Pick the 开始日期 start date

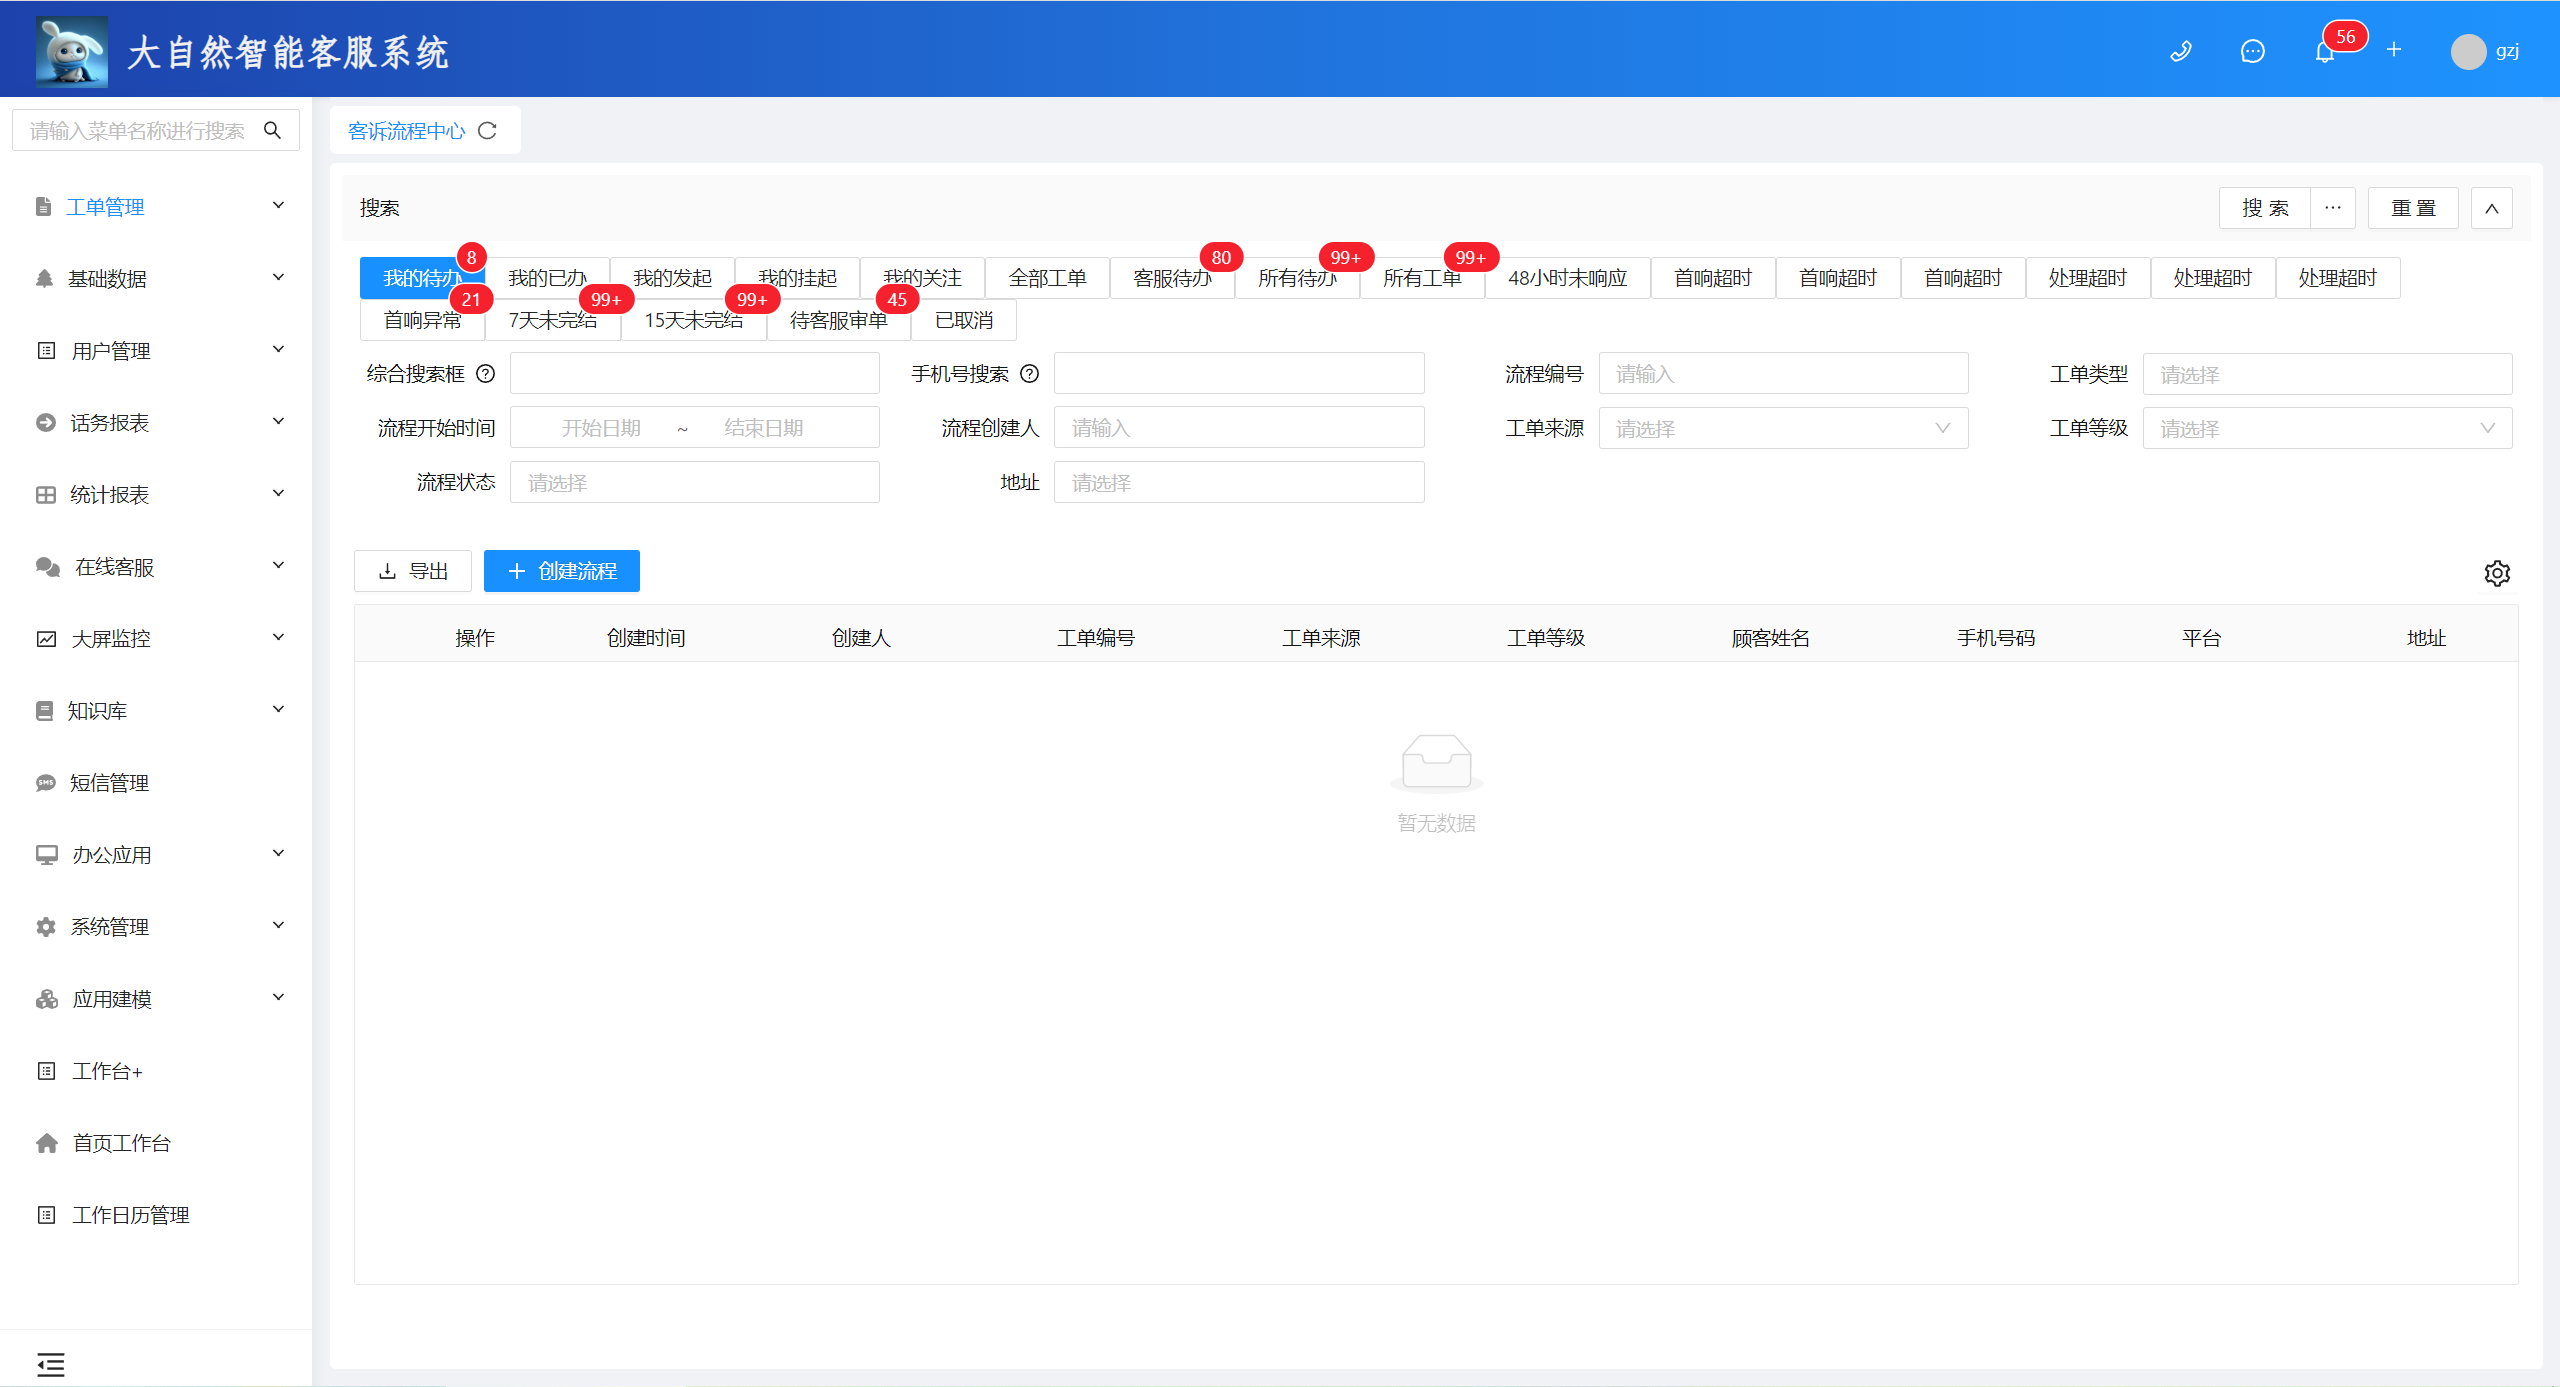coord(601,428)
